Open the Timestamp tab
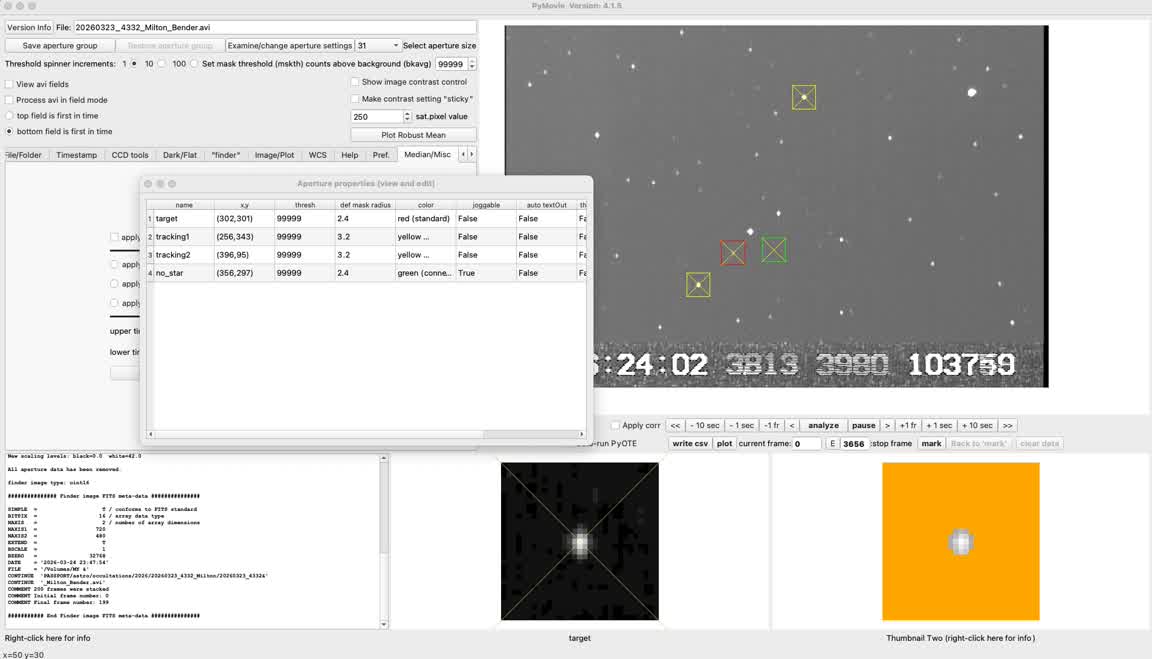 pyautogui.click(x=77, y=155)
